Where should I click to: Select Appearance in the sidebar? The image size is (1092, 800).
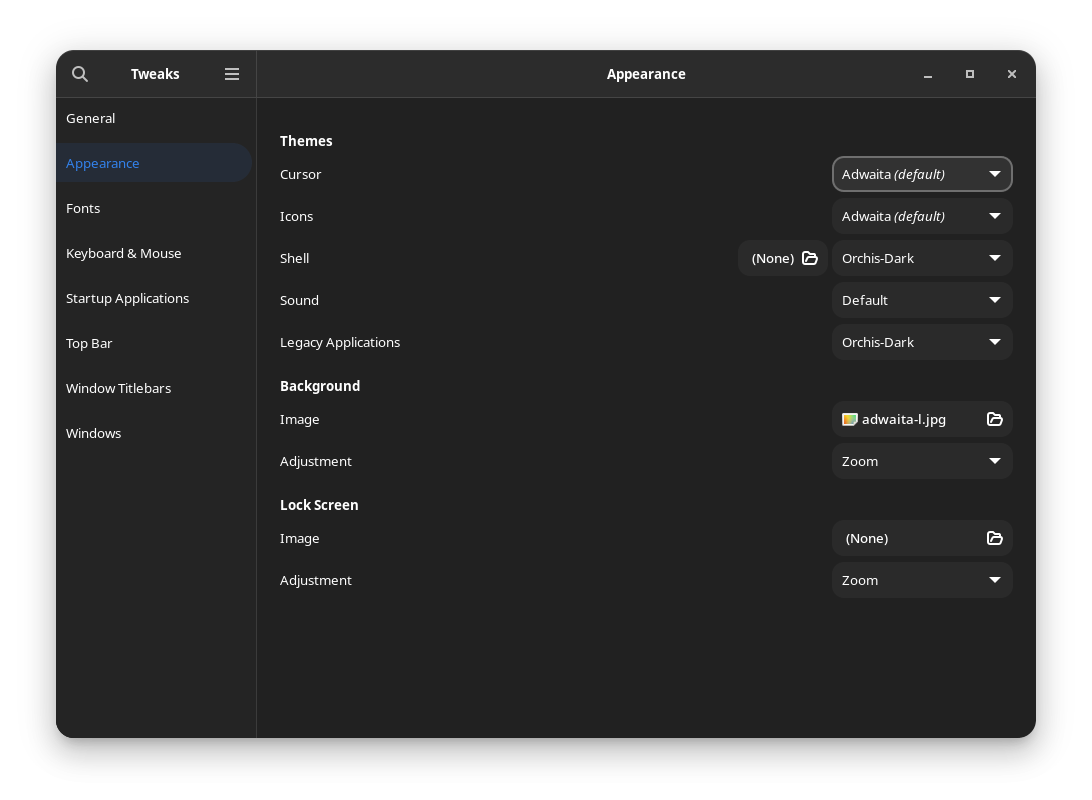[x=154, y=163]
